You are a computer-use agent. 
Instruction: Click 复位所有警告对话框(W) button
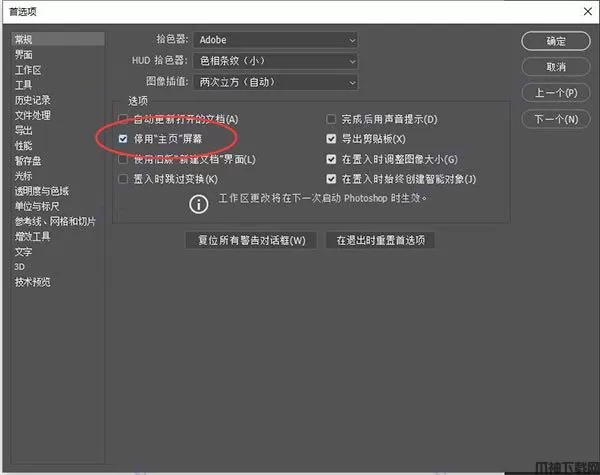click(251, 240)
